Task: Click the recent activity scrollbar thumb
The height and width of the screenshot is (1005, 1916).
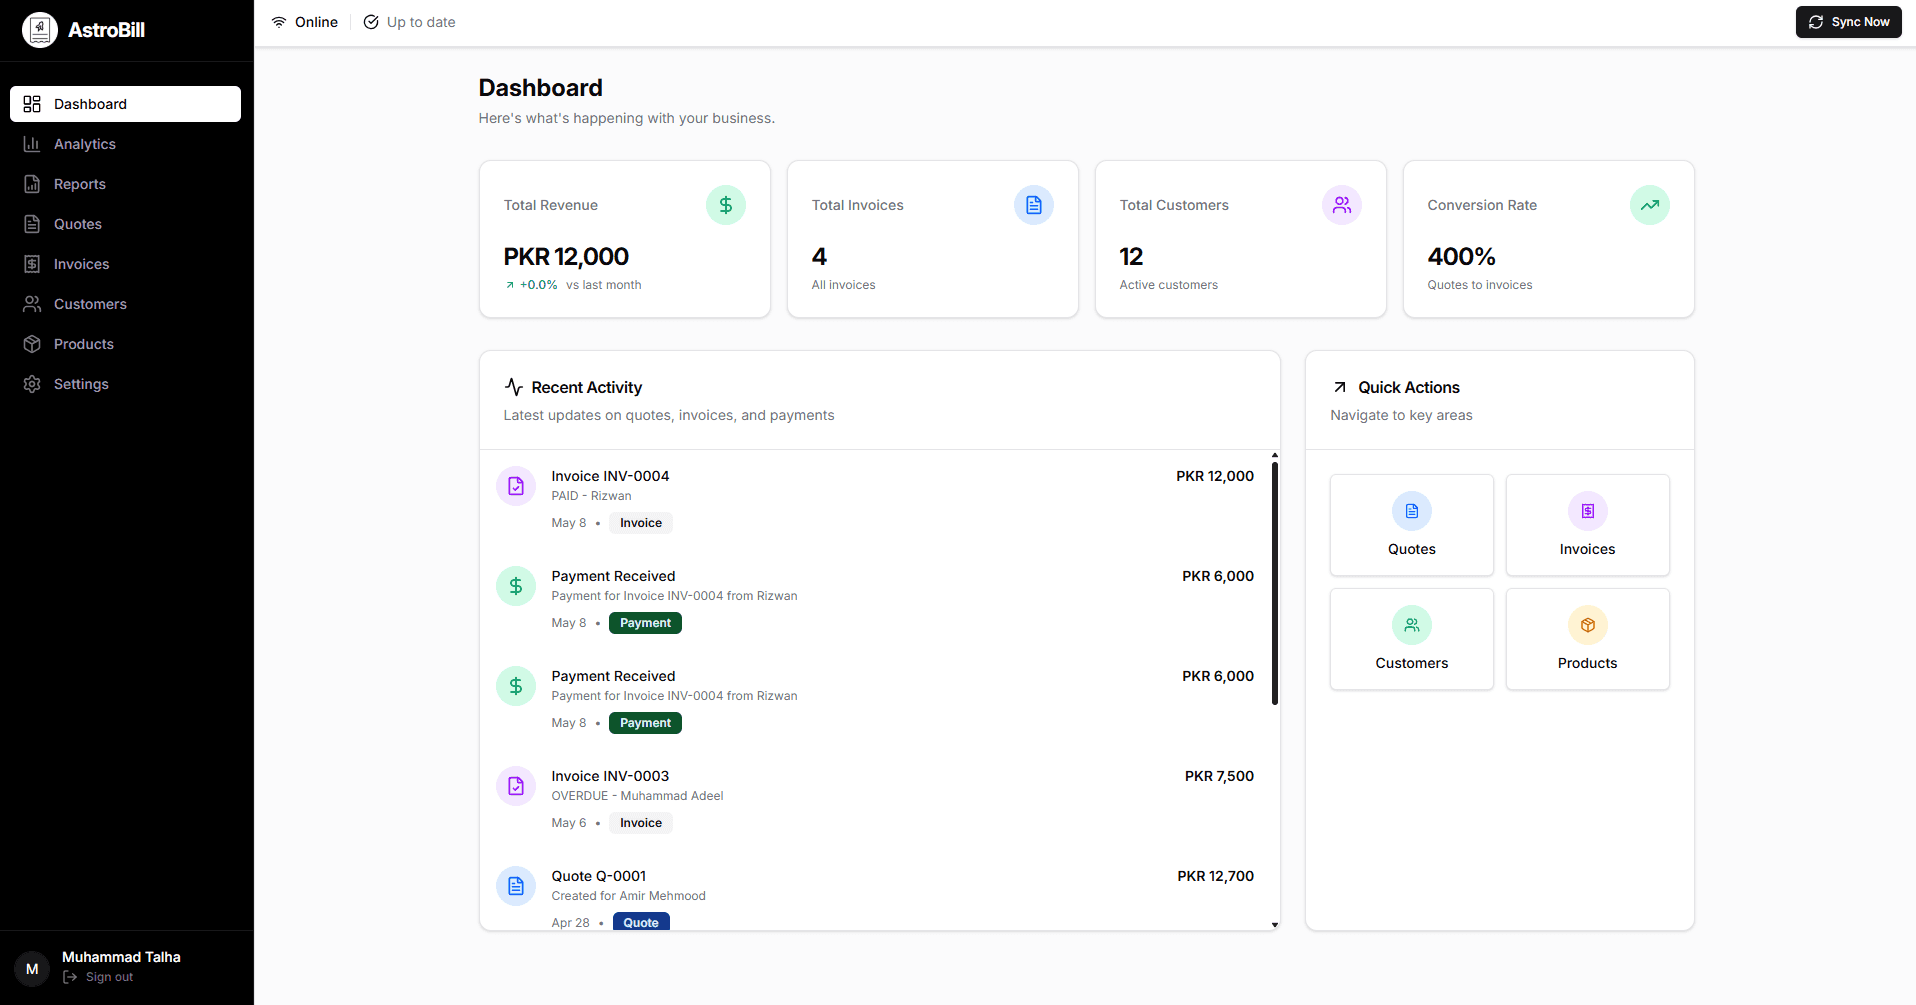Action: coord(1275,584)
